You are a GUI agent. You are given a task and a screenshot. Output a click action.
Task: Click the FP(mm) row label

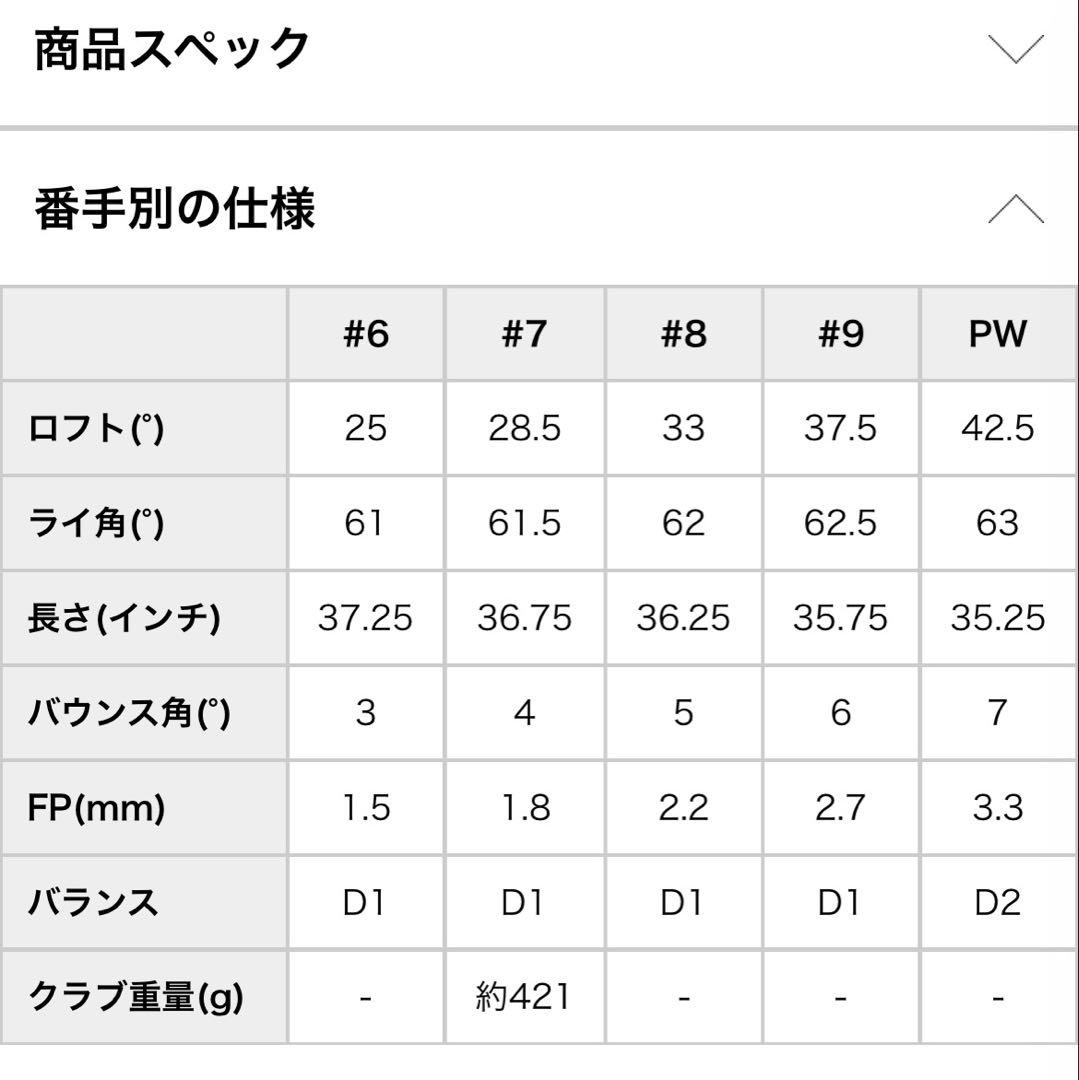tap(96, 808)
